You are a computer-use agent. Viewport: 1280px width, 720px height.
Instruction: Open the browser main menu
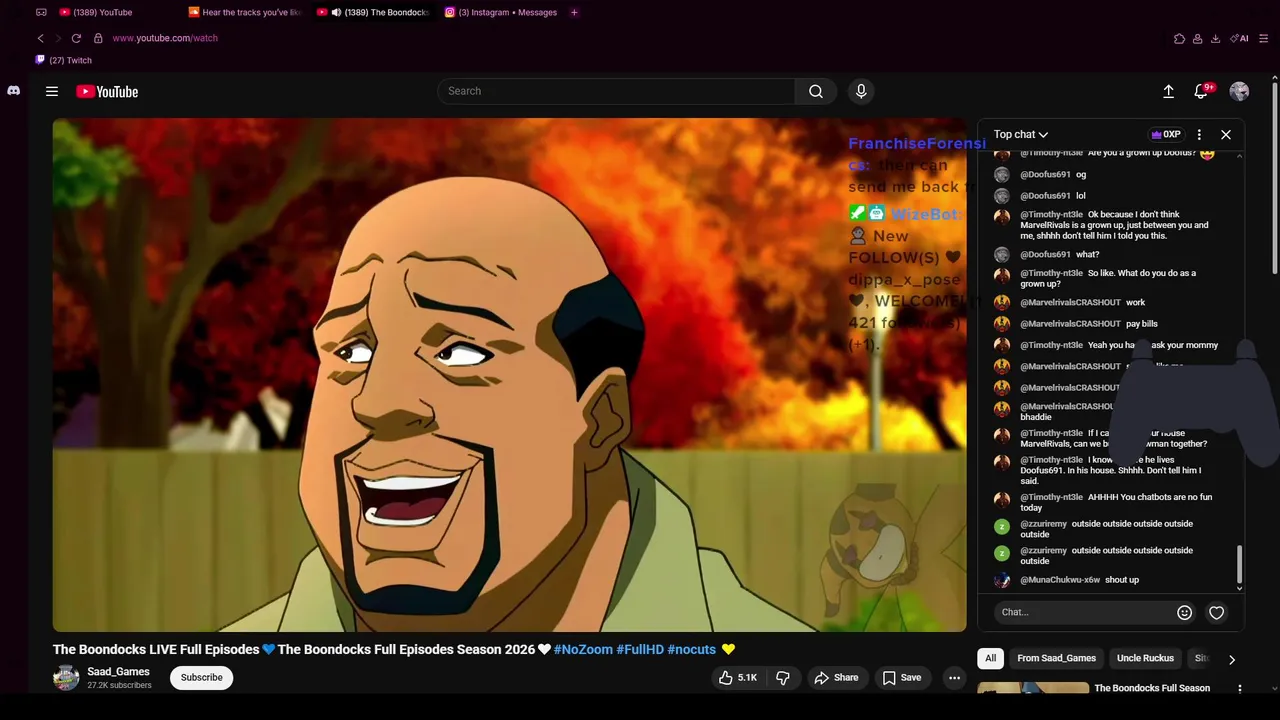coord(1264,38)
